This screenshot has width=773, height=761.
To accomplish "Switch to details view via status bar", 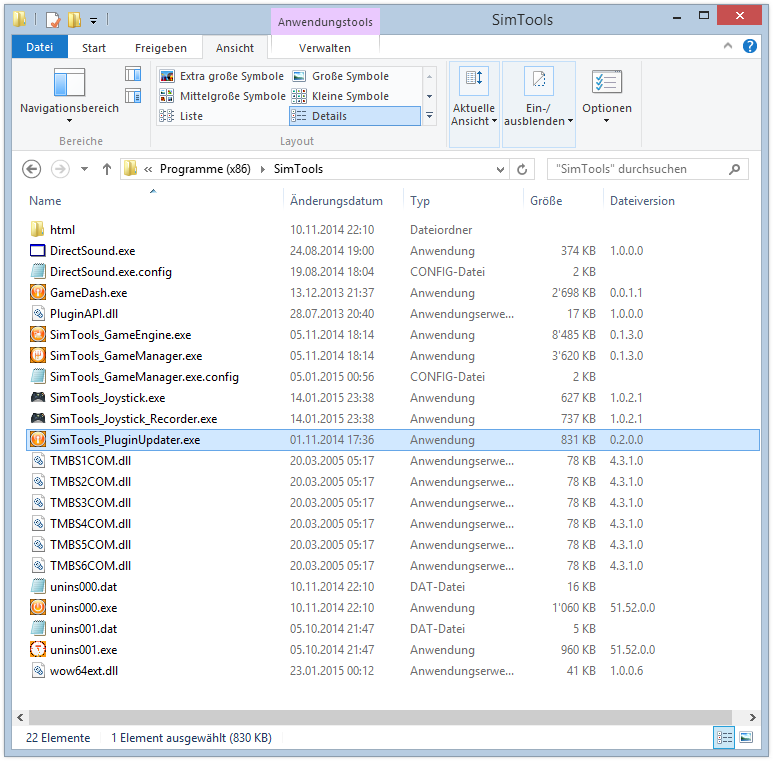I will point(724,738).
